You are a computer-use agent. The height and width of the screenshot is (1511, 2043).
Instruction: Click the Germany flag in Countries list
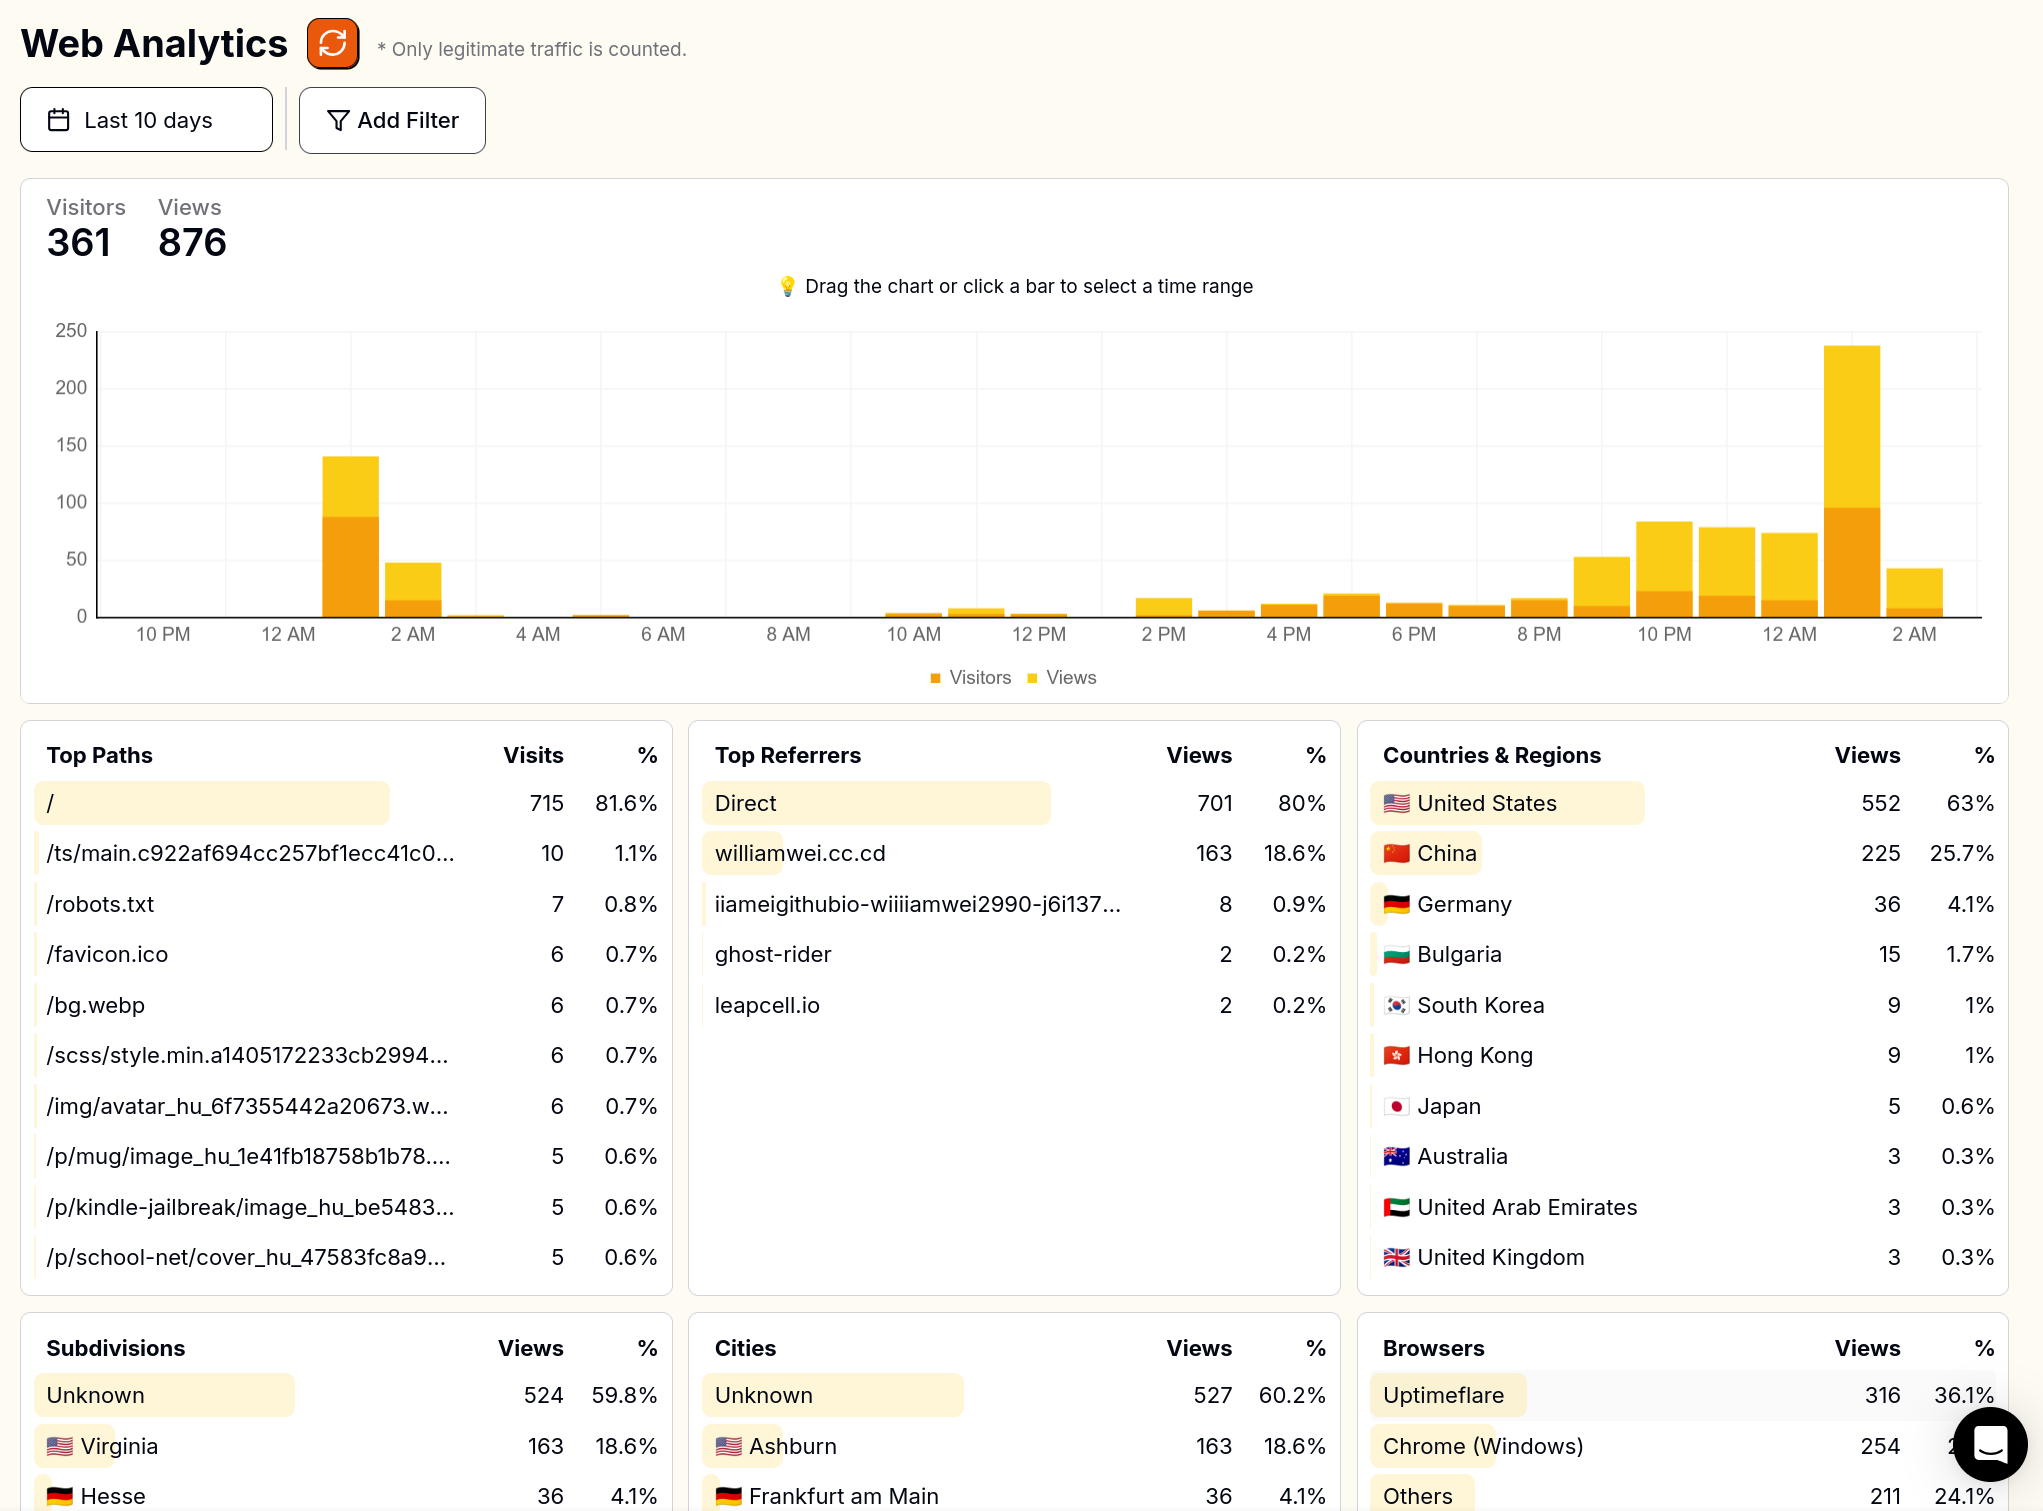(1396, 904)
